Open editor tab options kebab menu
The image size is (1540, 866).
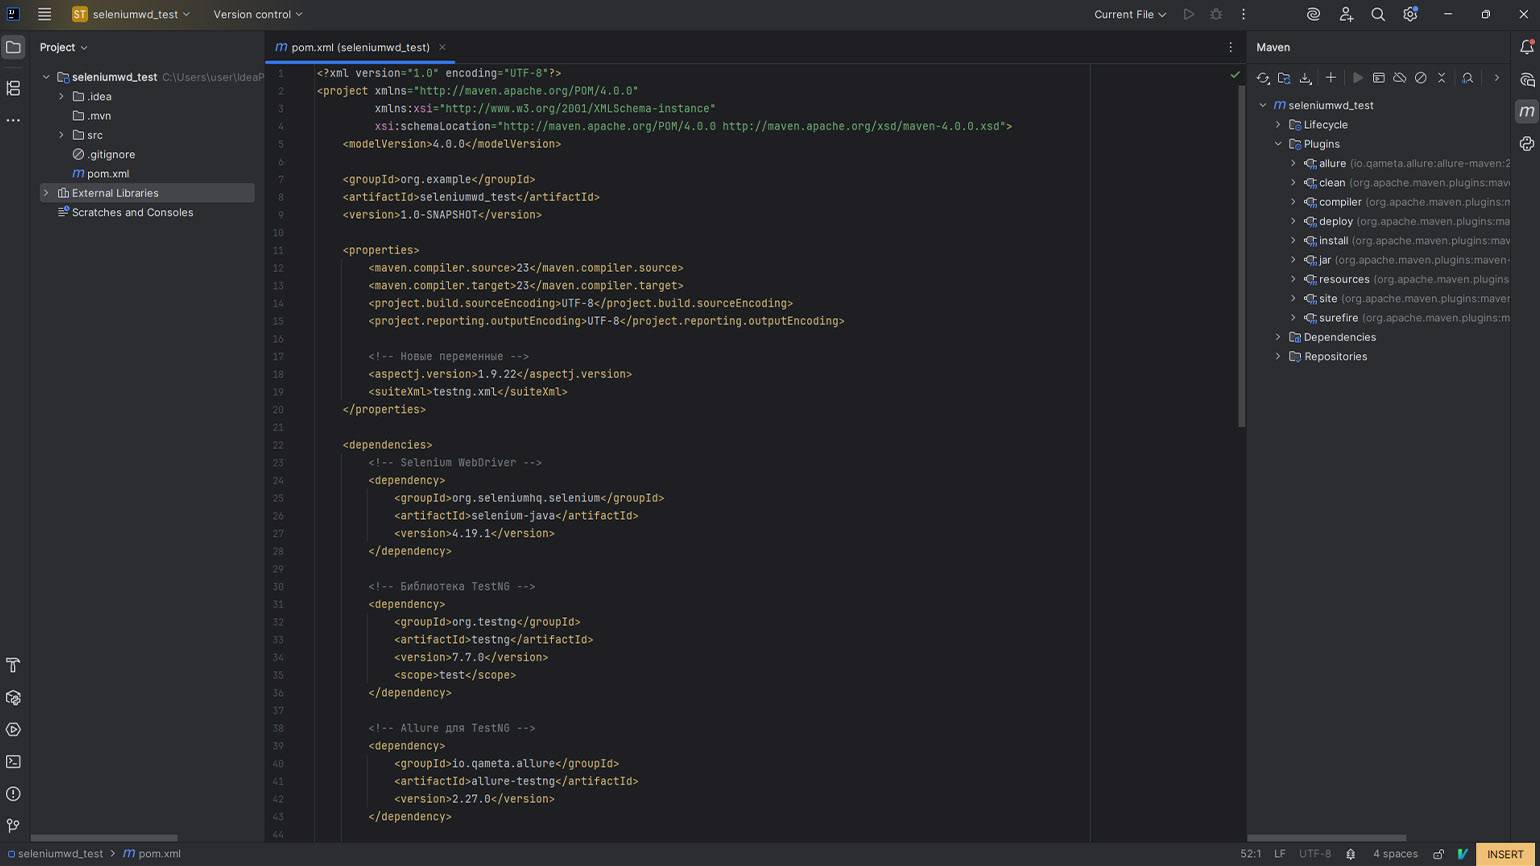click(1230, 47)
